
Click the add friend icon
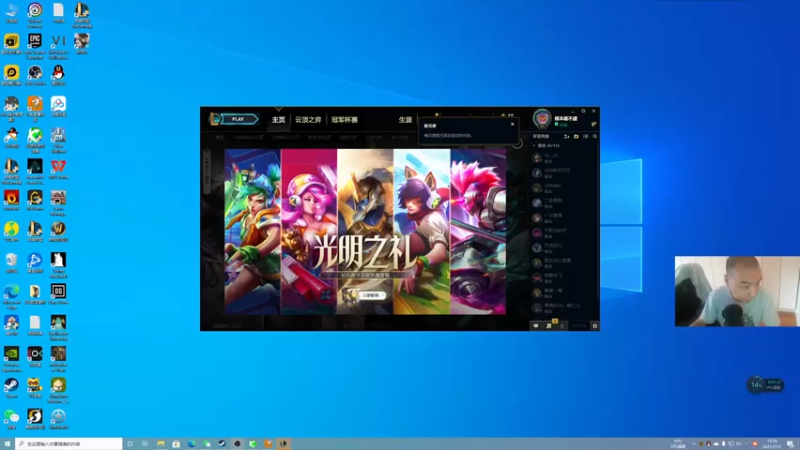pos(566,136)
